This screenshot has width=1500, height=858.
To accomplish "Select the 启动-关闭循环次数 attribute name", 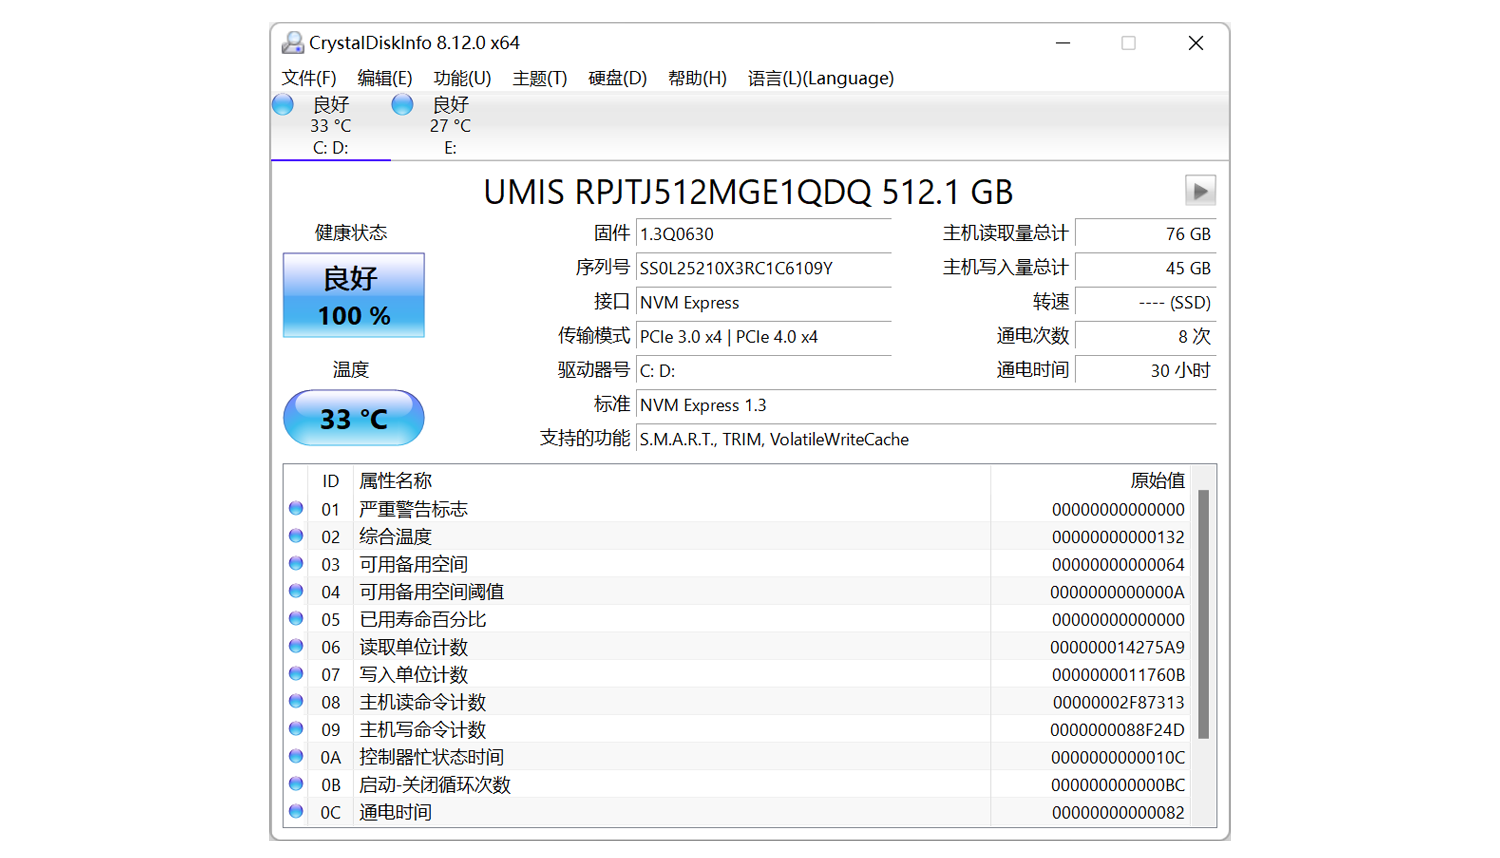I will [435, 784].
